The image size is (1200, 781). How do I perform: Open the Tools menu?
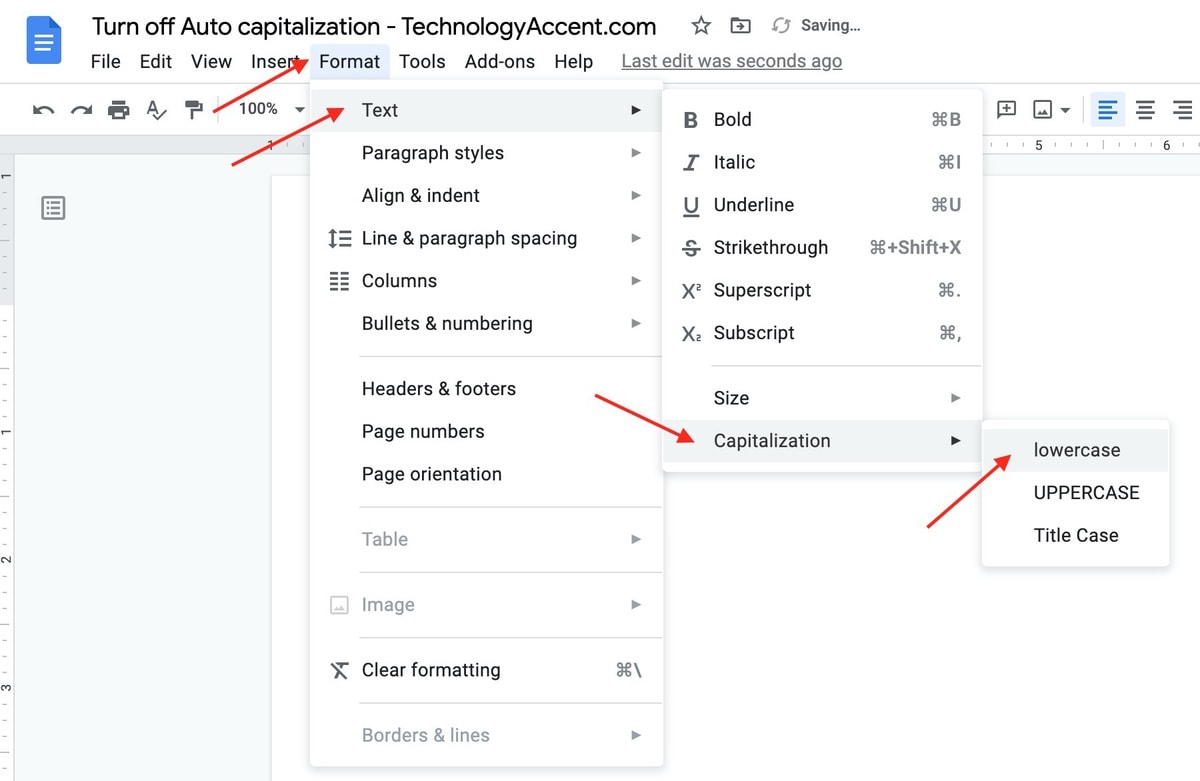[422, 61]
